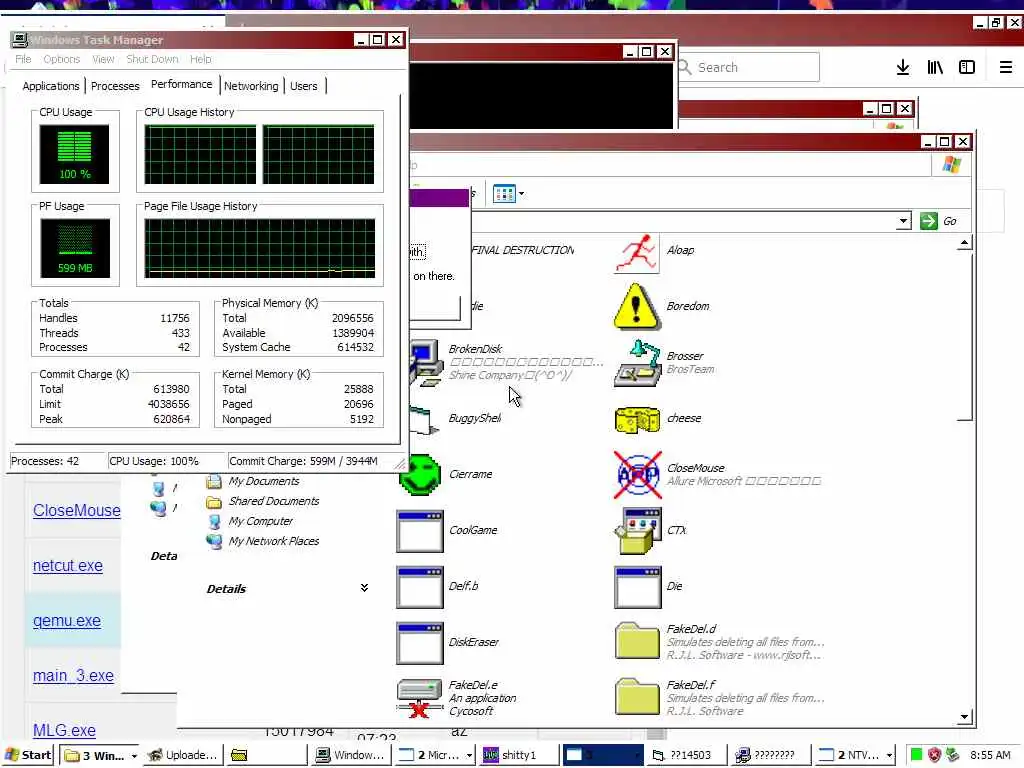This screenshot has width=1024, height=768.
Task: Open the BrokenDisk computer icon
Action: click(426, 363)
